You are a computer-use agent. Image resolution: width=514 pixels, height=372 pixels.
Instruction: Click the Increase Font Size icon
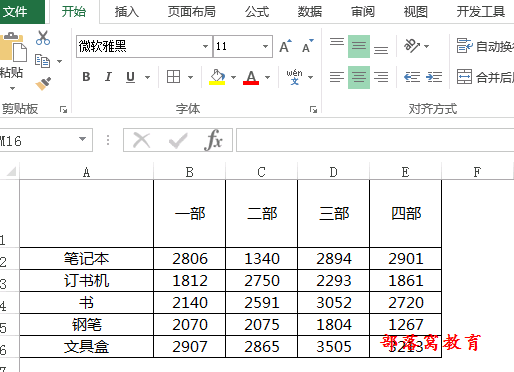pos(285,46)
